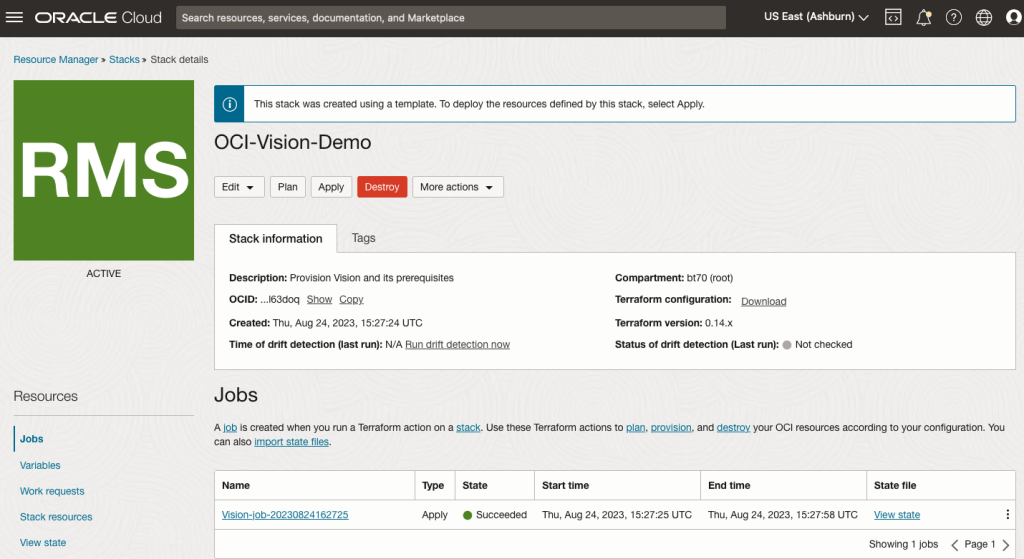Expand the Edit dropdown button
The height and width of the screenshot is (559, 1024).
(x=239, y=187)
